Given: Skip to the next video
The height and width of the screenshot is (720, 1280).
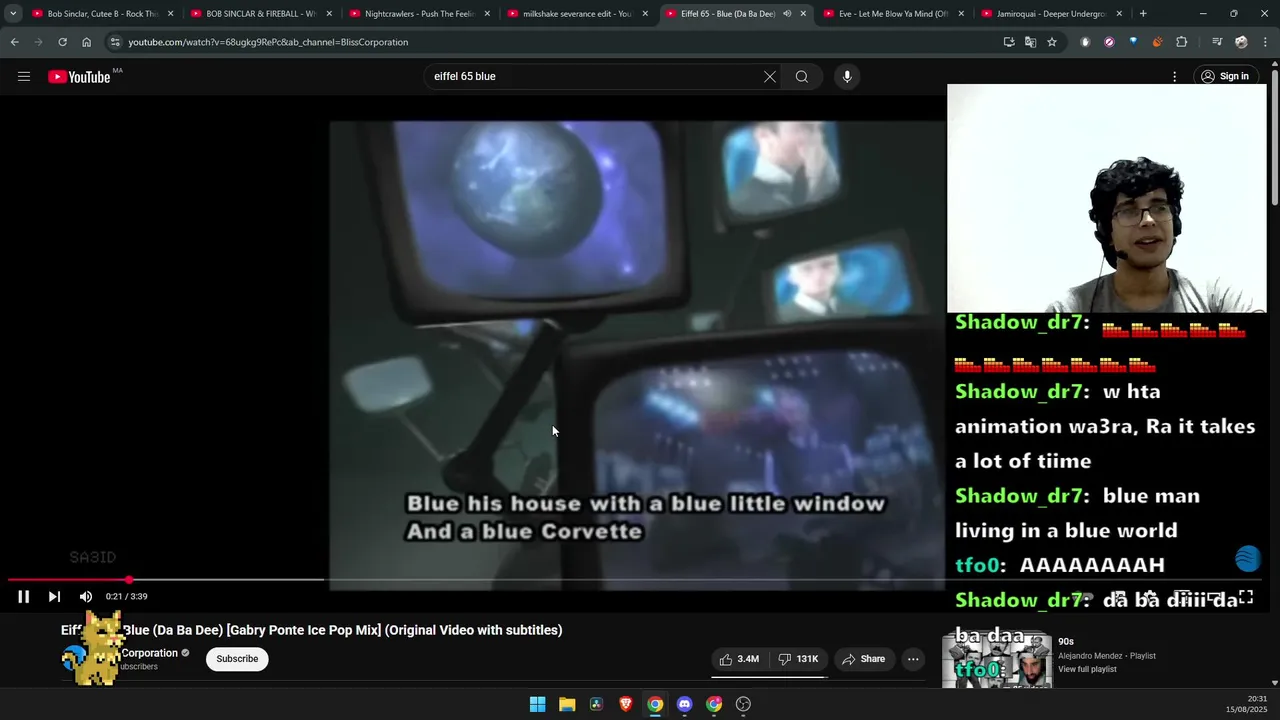Looking at the screenshot, I should pyautogui.click(x=55, y=596).
